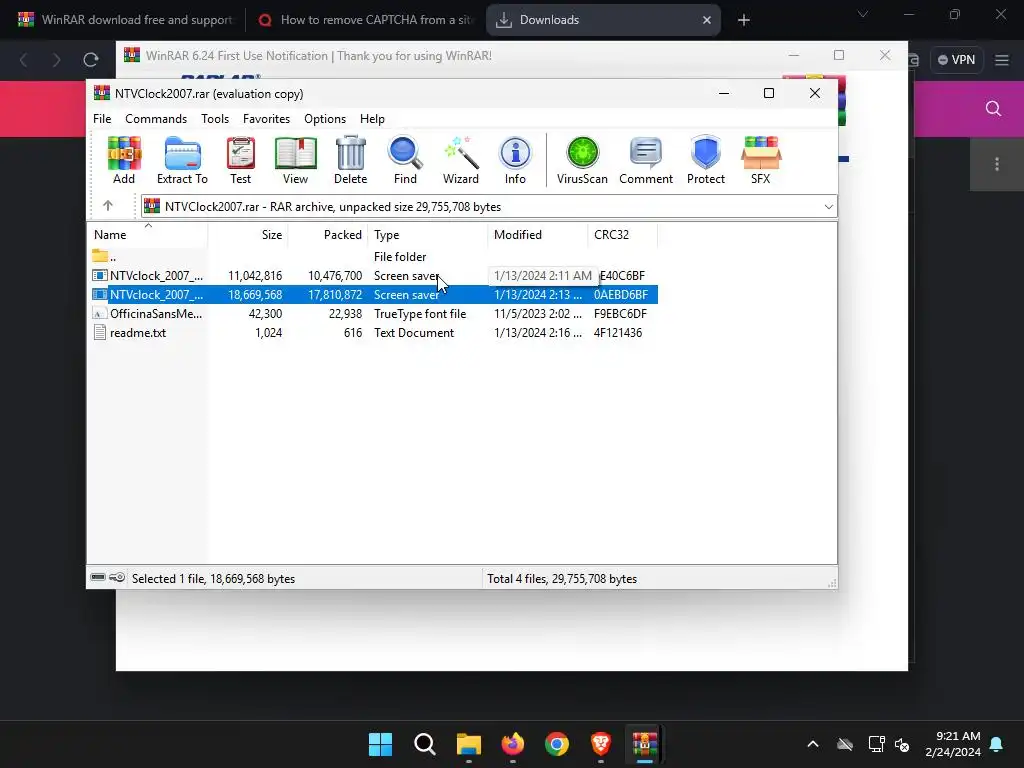
Task: Open the browser hamburger menu
Action: pyautogui.click(x=1002, y=60)
